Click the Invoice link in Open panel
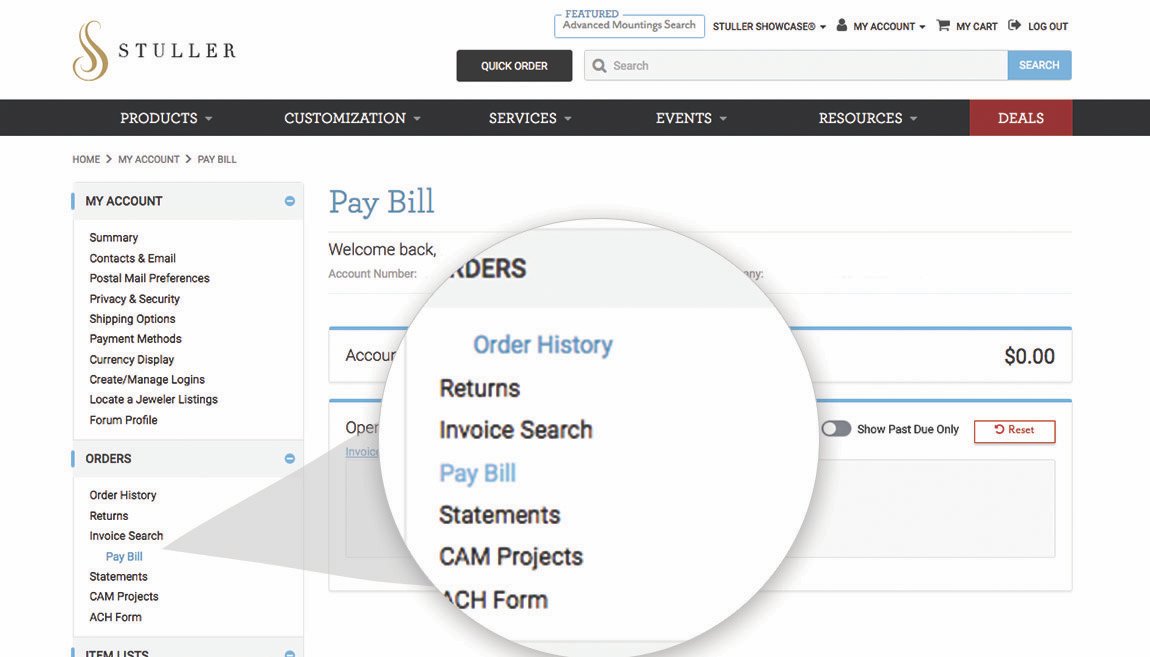The height and width of the screenshot is (657, 1150). click(362, 452)
